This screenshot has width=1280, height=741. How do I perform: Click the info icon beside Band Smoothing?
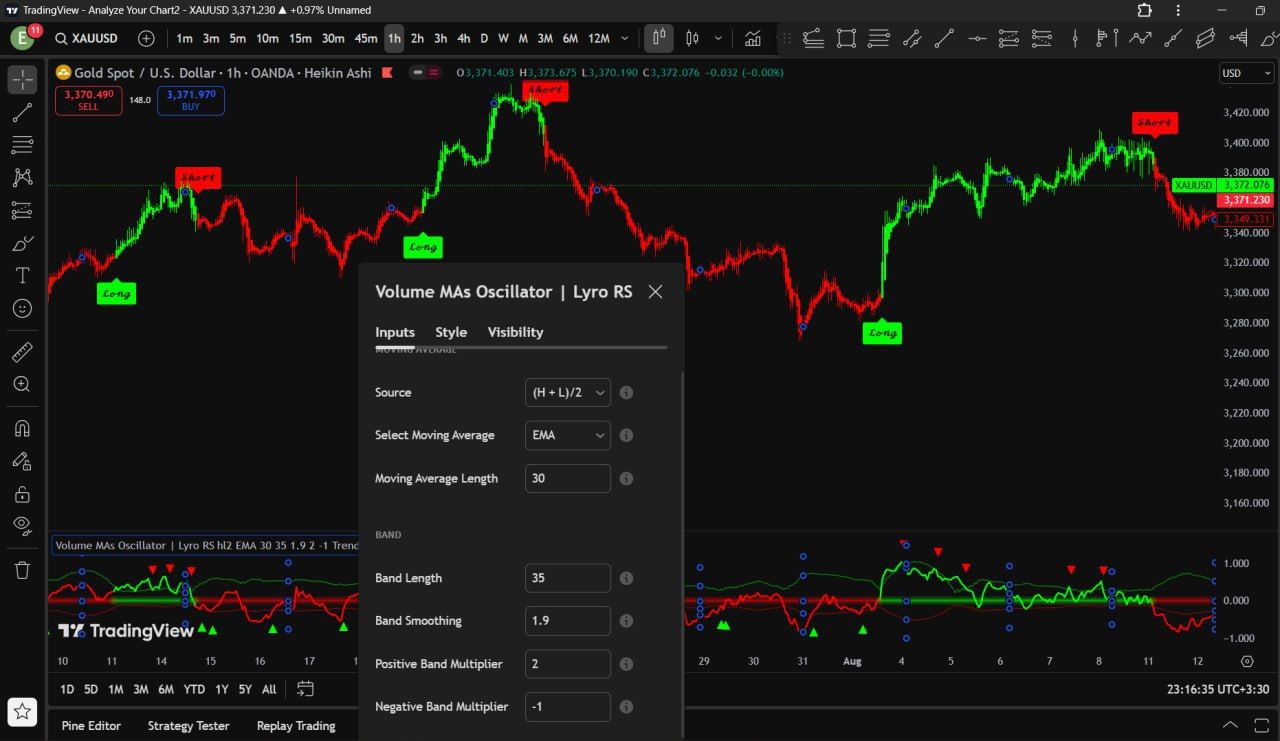tap(626, 621)
